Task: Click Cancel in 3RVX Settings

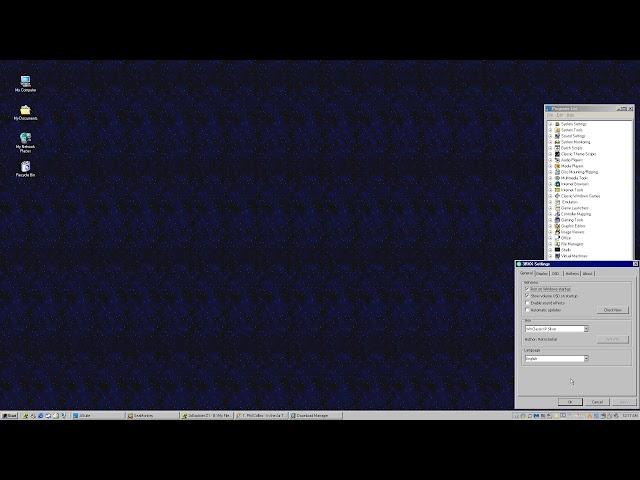Action: (x=597, y=402)
